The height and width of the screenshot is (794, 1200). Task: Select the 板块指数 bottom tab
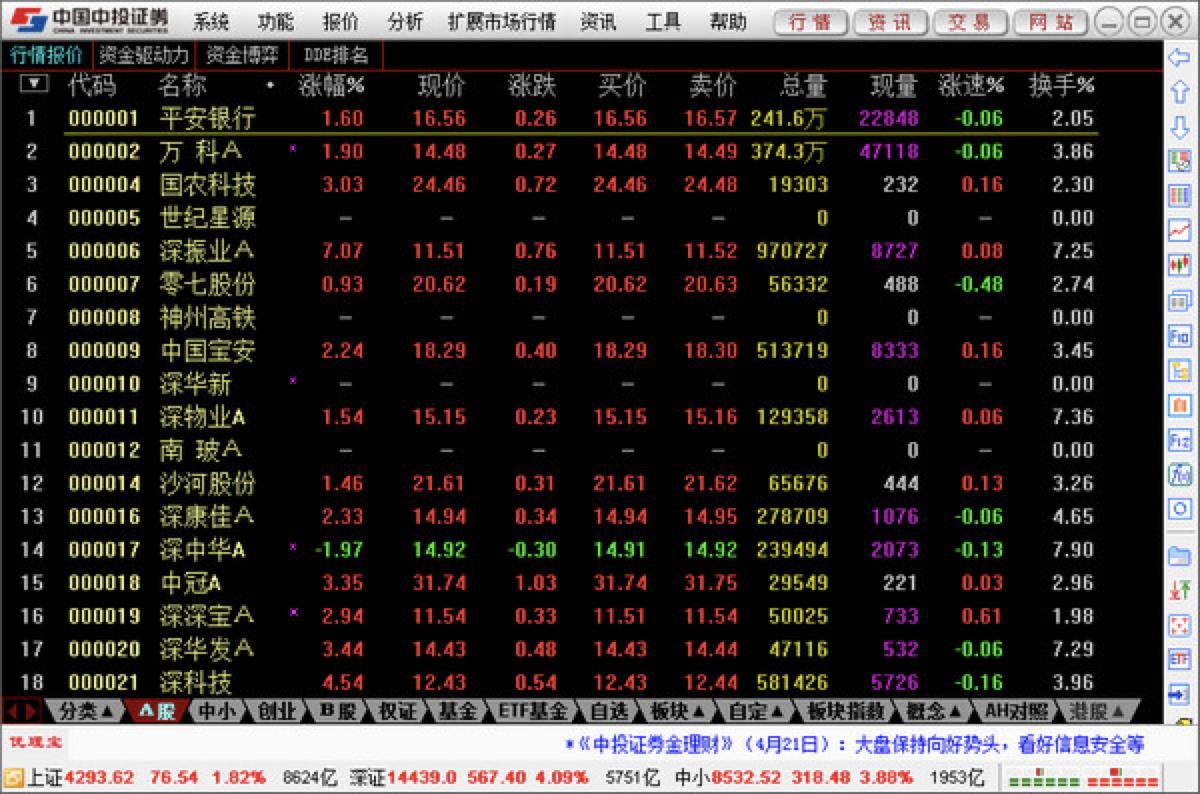pyautogui.click(x=846, y=711)
